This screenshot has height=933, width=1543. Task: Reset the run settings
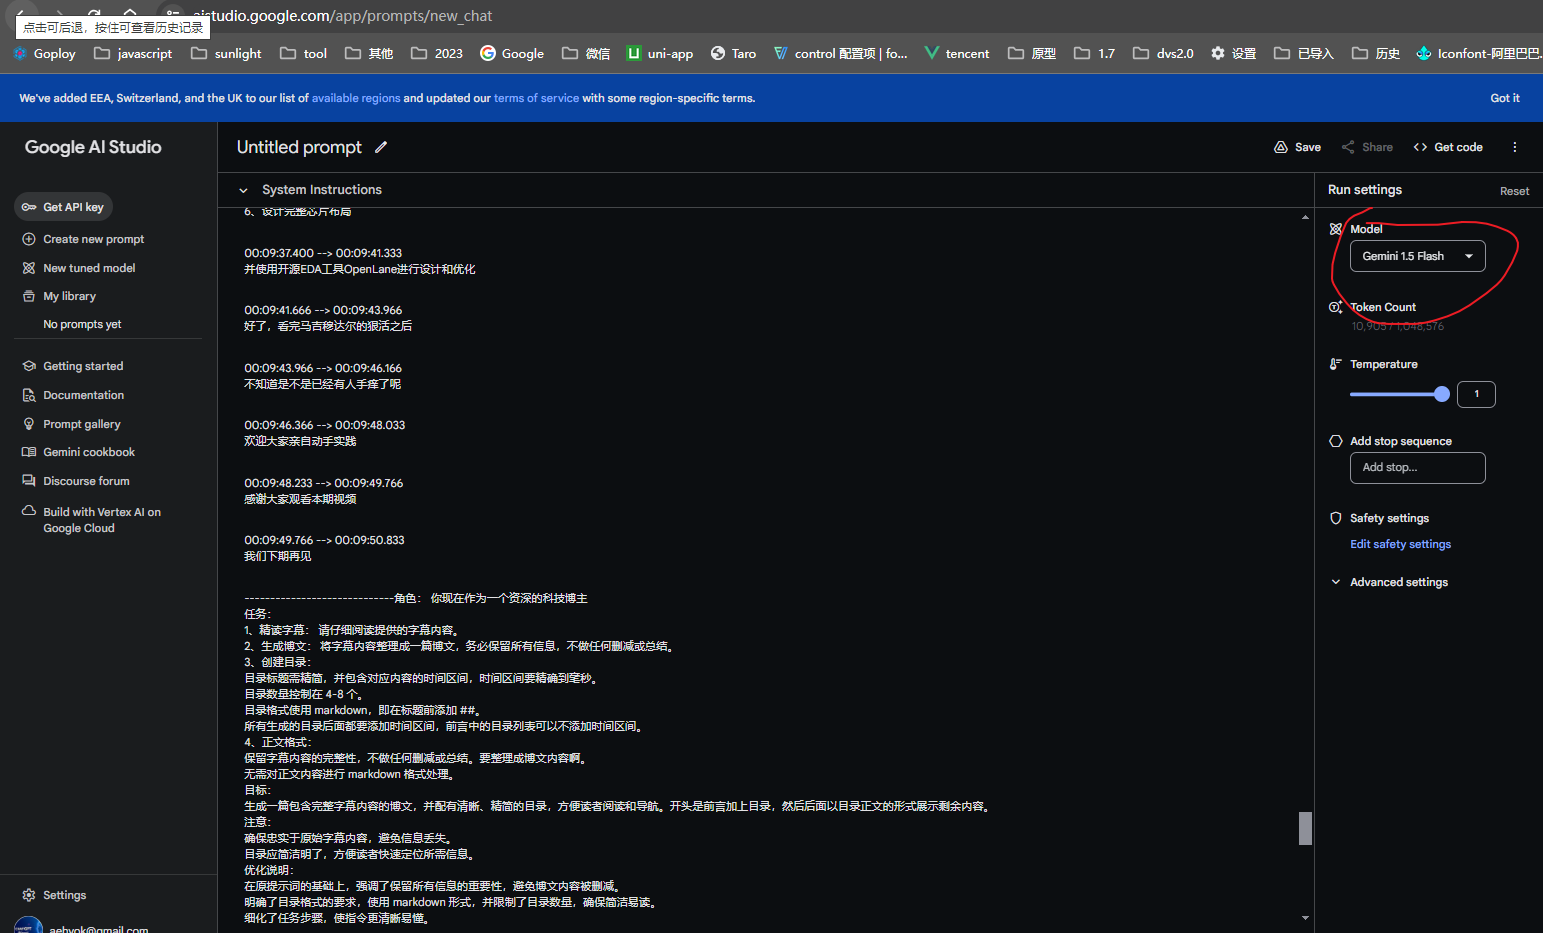1514,191
